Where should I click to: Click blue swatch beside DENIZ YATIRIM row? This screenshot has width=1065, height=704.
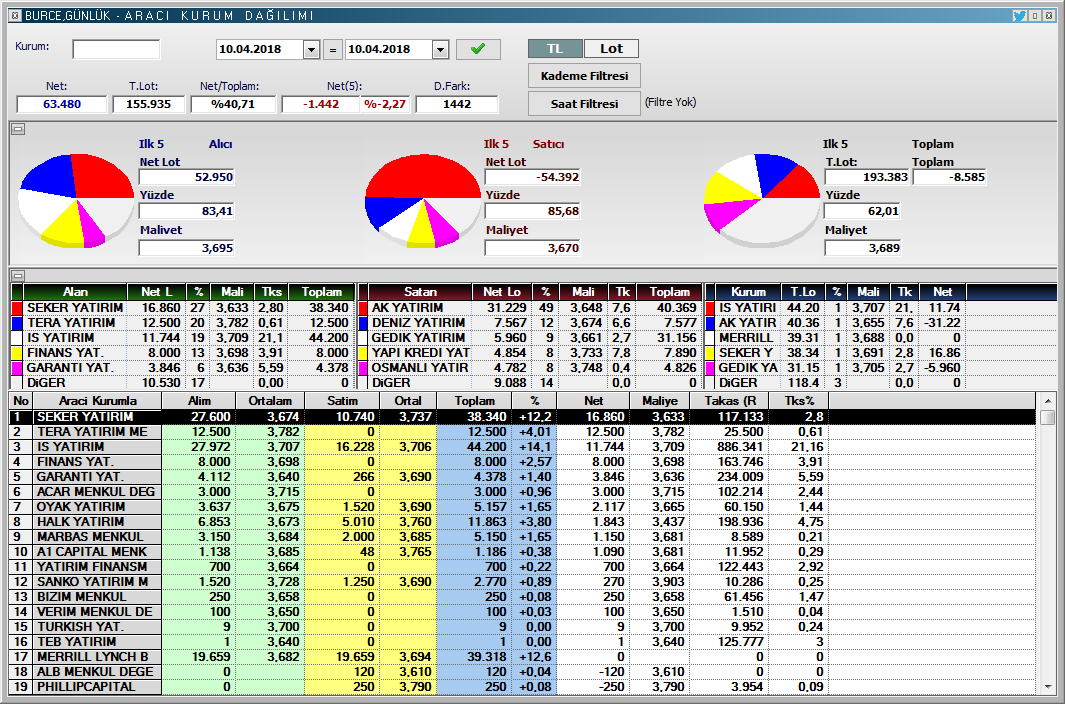pos(363,323)
